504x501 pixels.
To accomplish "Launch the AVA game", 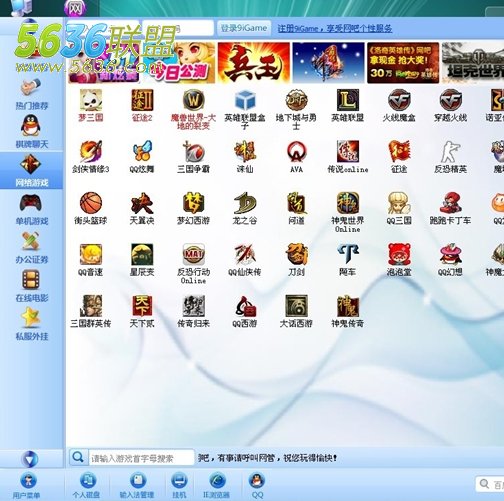I will (296, 157).
